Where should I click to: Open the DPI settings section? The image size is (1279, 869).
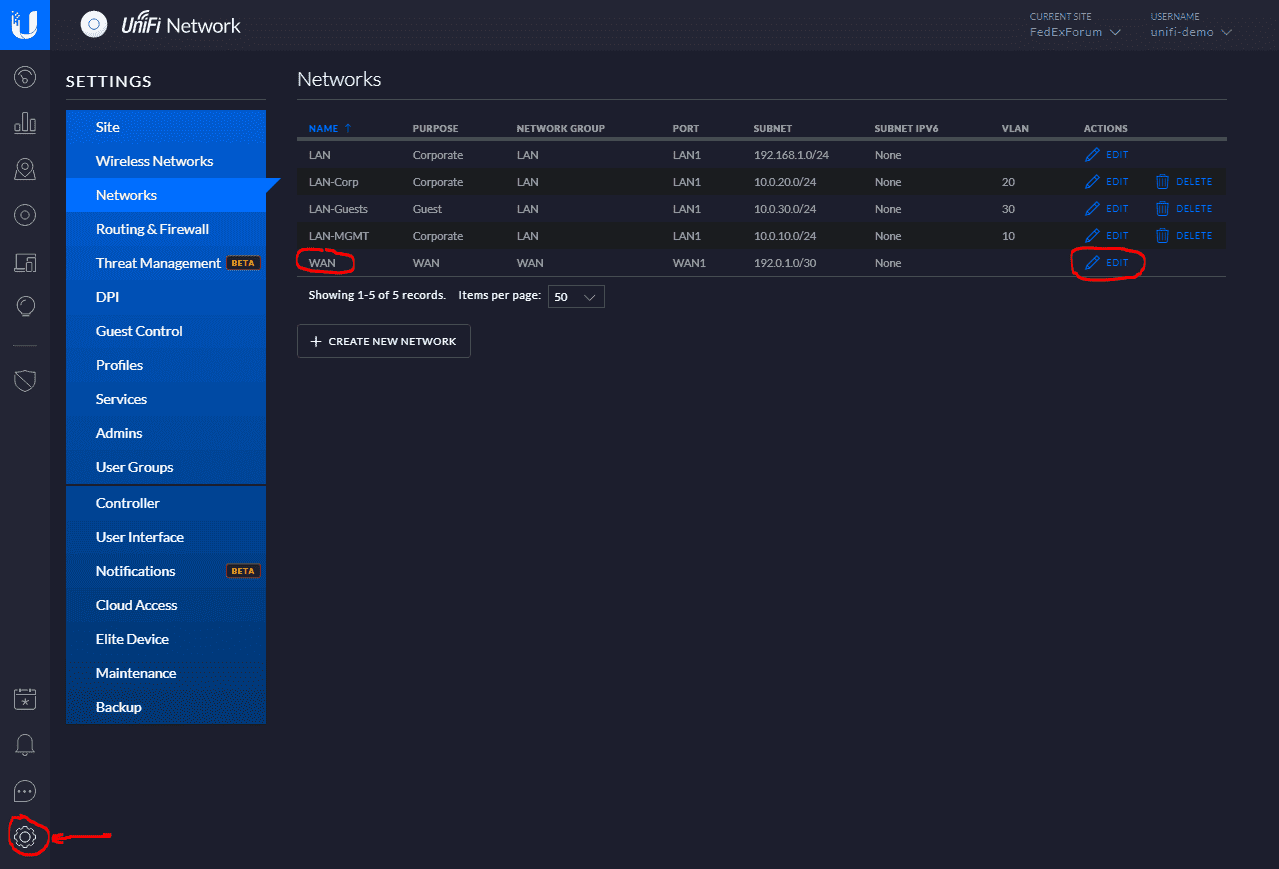click(x=166, y=297)
